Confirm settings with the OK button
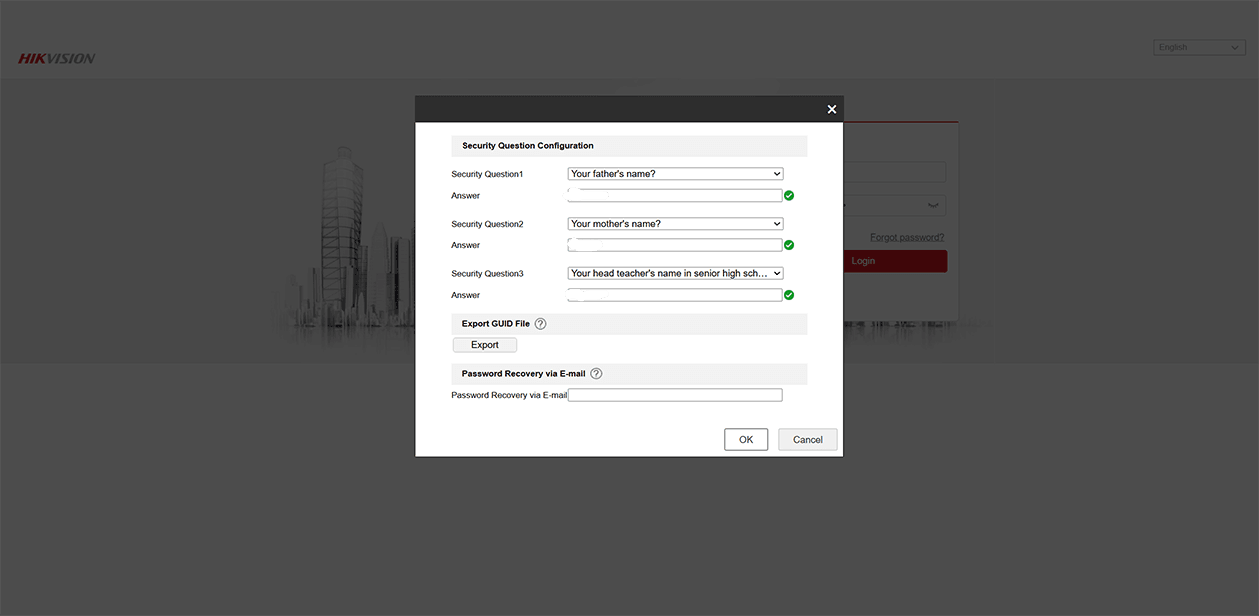Image resolution: width=1259 pixels, height=616 pixels. (x=746, y=440)
